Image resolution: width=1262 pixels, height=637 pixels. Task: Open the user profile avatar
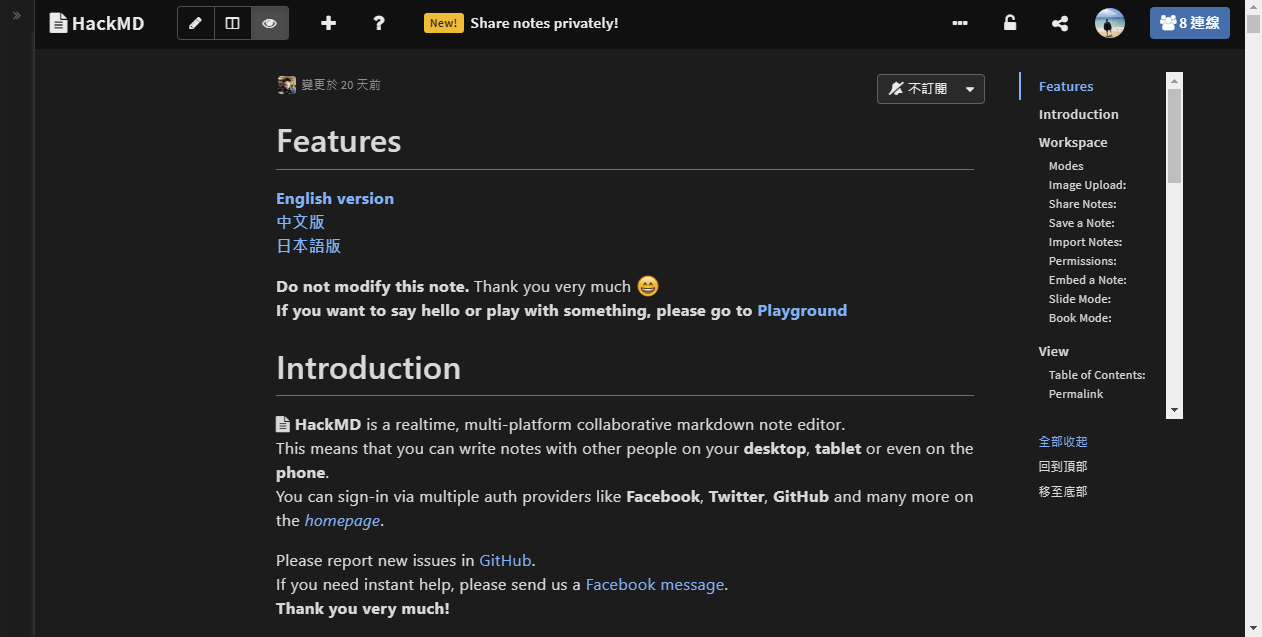click(1110, 23)
